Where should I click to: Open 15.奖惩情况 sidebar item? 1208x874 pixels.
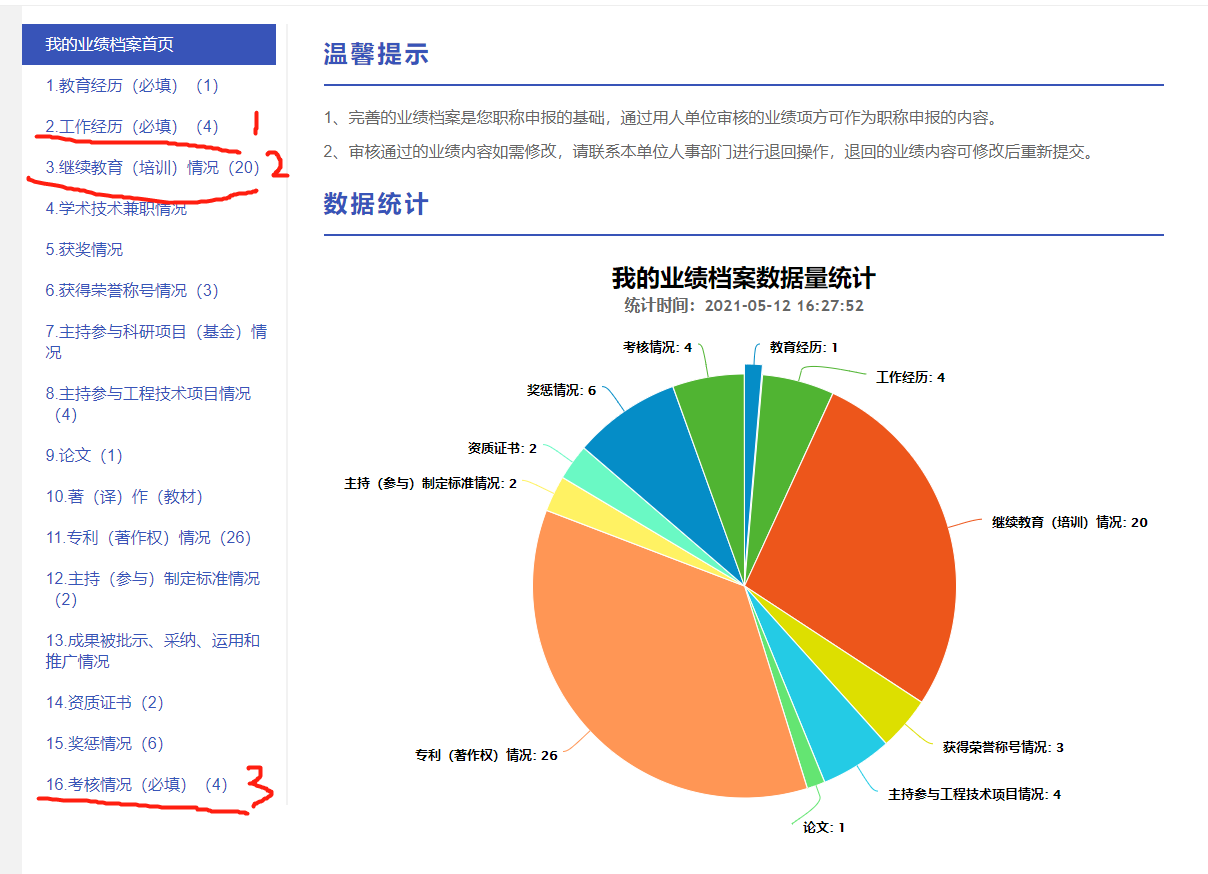[x=104, y=743]
